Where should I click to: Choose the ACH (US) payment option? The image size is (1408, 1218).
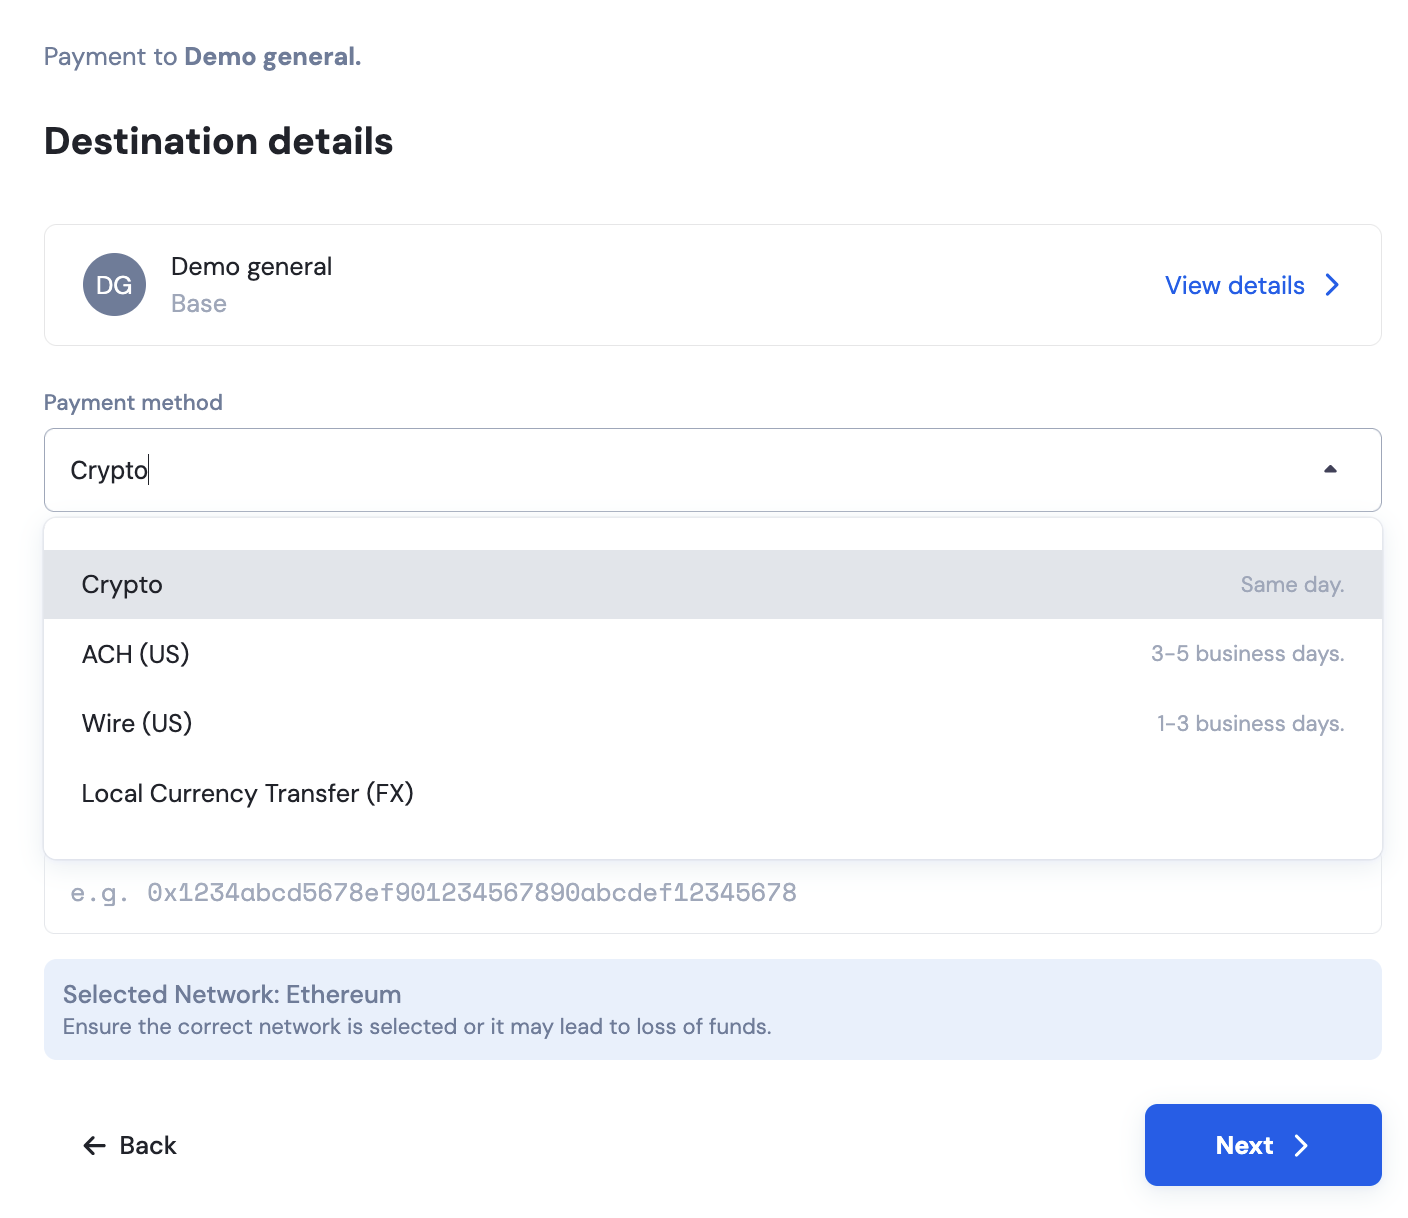pos(136,654)
